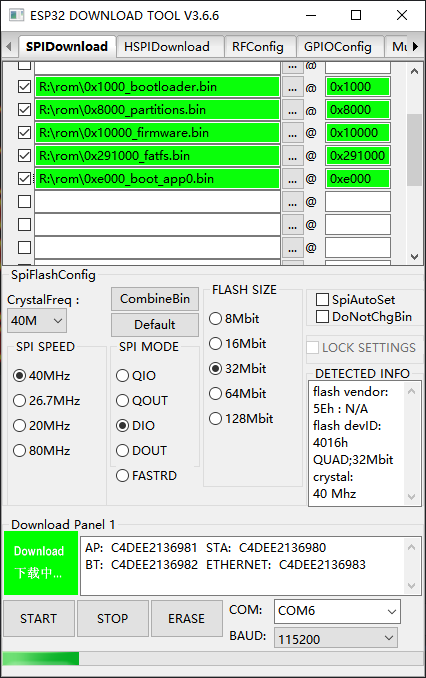
Task: Click the boot_app0.bin path field
Action: coord(157,179)
